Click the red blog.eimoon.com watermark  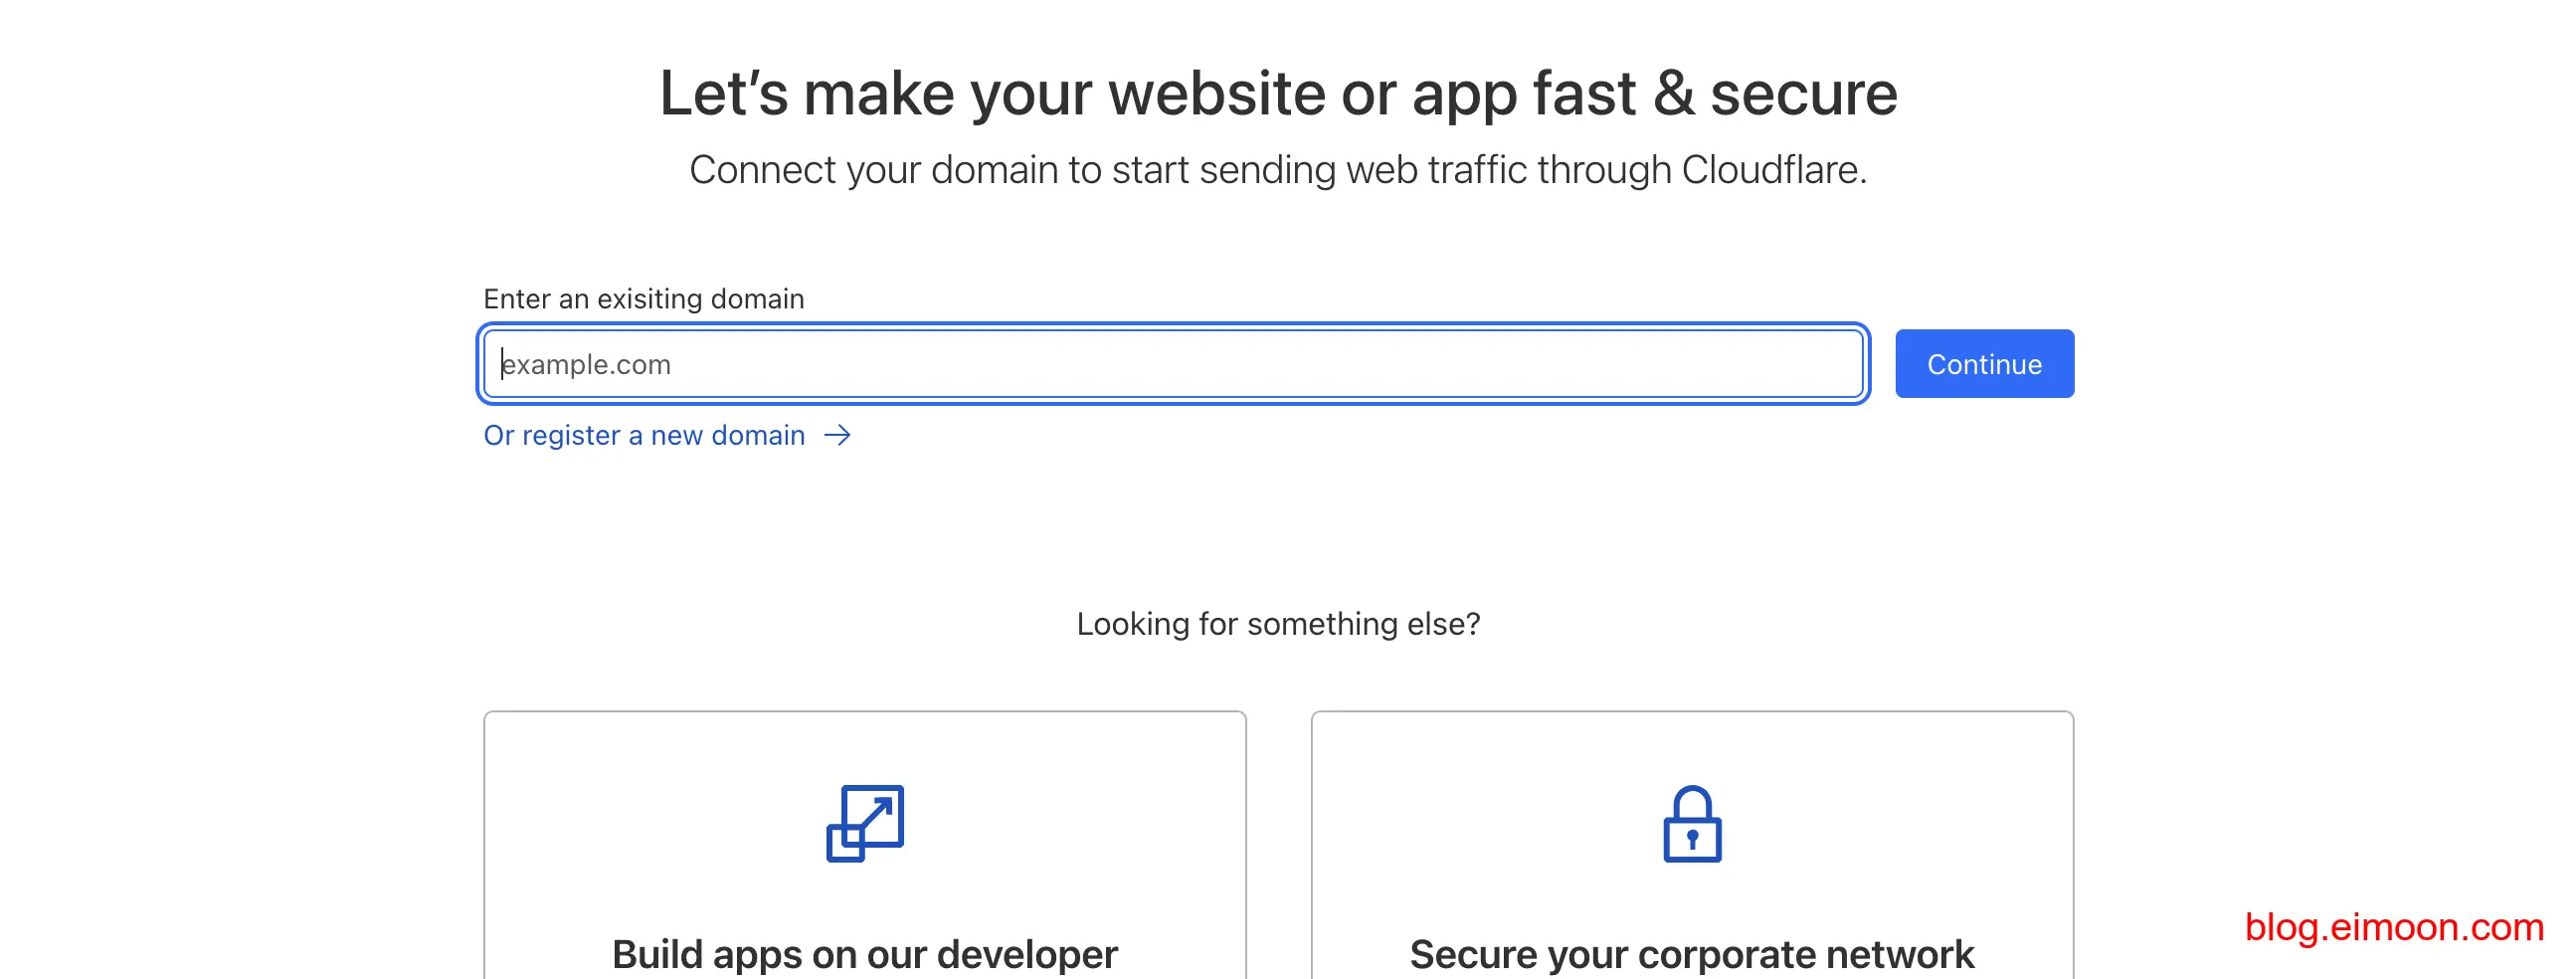click(x=2394, y=927)
